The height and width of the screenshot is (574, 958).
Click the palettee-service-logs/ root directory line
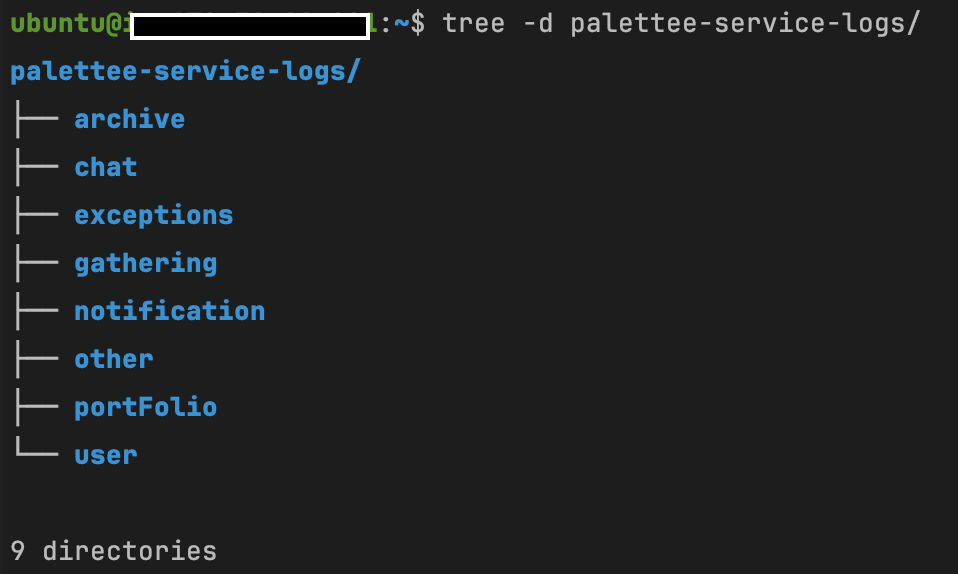coord(185,72)
